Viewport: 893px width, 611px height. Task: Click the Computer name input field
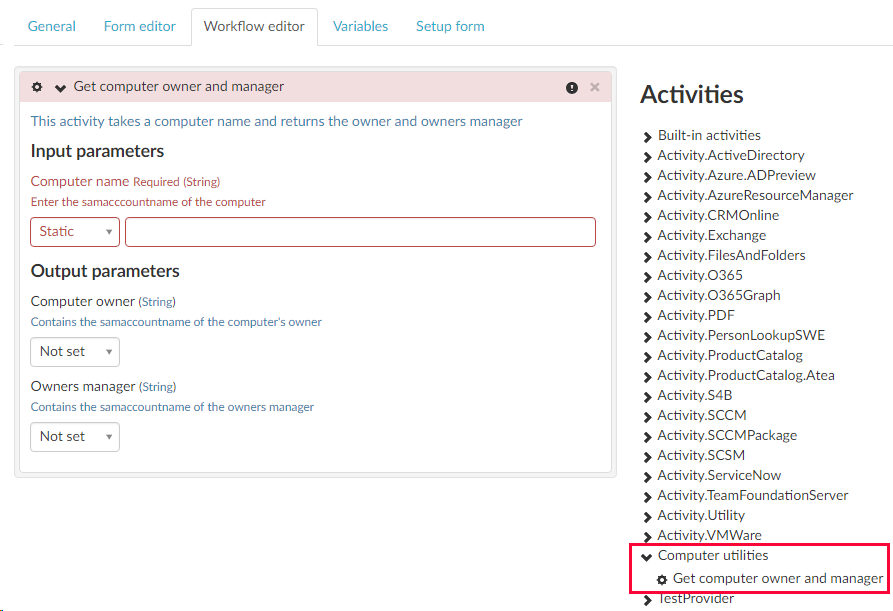[x=360, y=232]
